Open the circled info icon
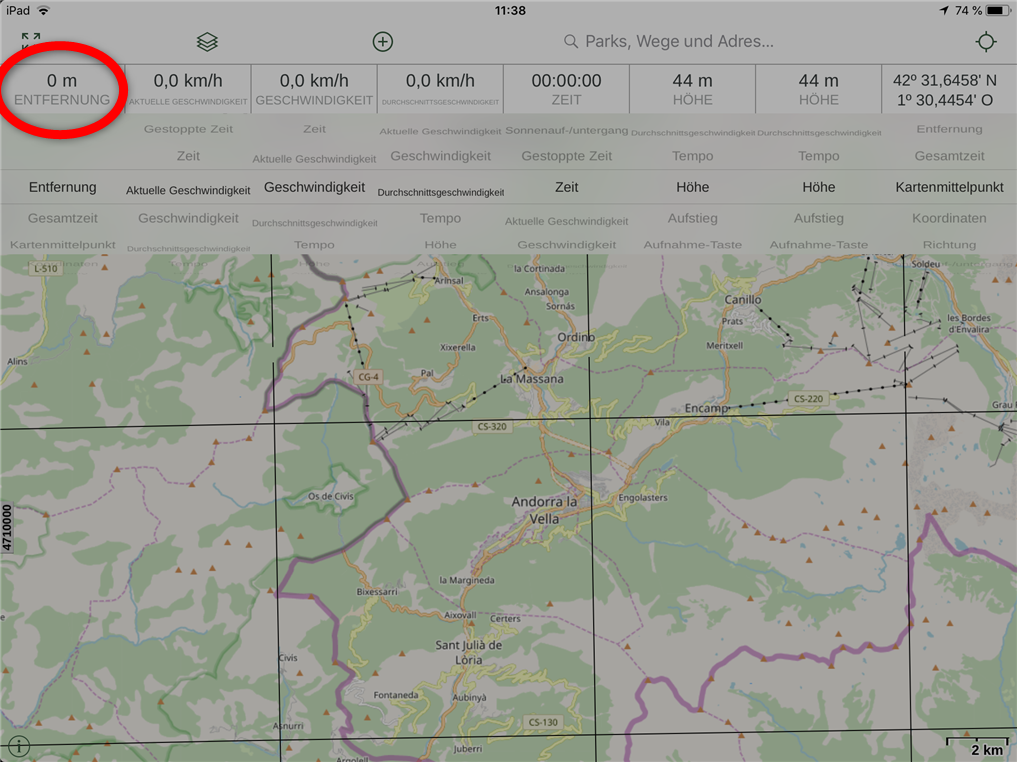1017x762 pixels. (x=19, y=745)
